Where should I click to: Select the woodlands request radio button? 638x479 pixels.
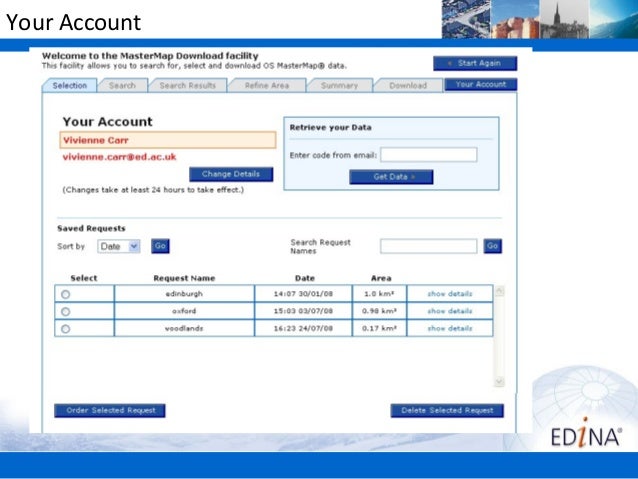tap(66, 329)
